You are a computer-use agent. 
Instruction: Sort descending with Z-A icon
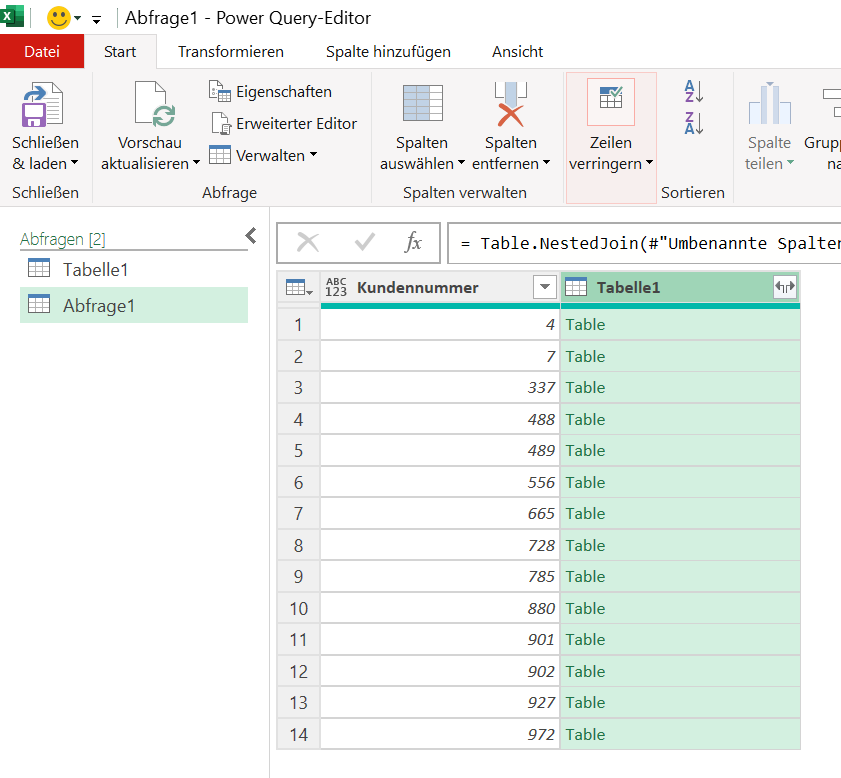(x=694, y=123)
